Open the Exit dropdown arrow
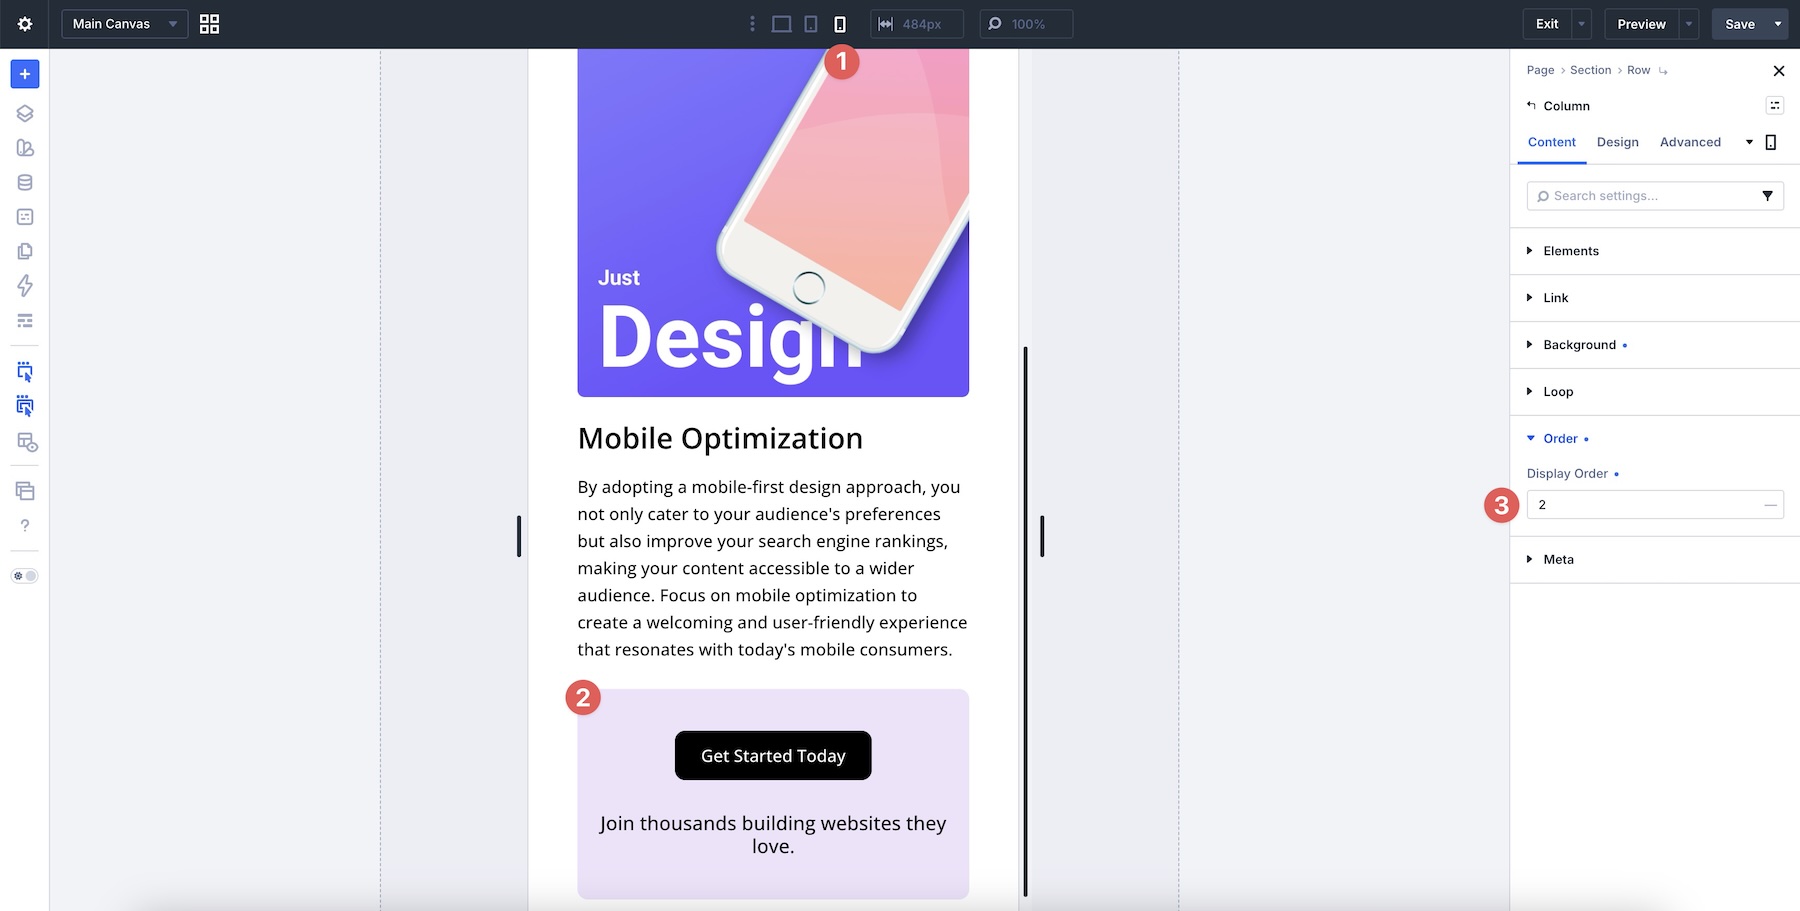This screenshot has height=911, width=1800. point(1581,24)
